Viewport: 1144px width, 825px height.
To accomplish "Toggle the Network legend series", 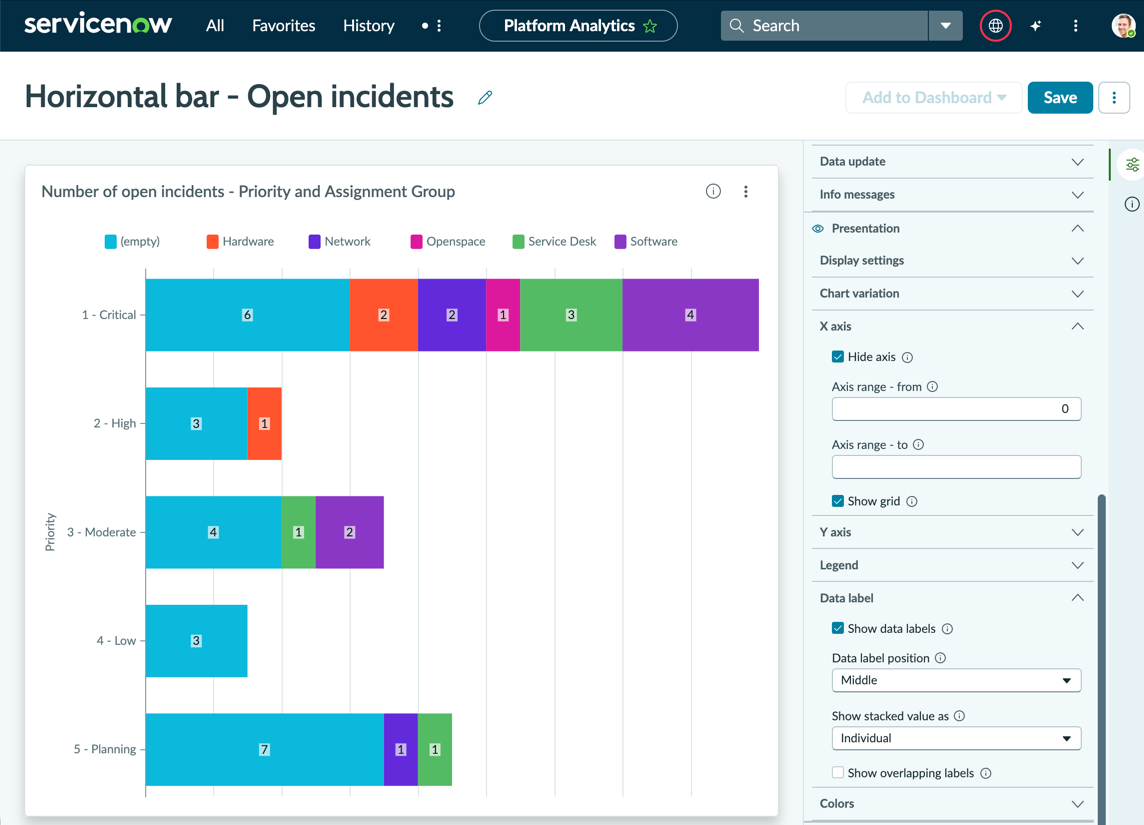I will pos(340,241).
